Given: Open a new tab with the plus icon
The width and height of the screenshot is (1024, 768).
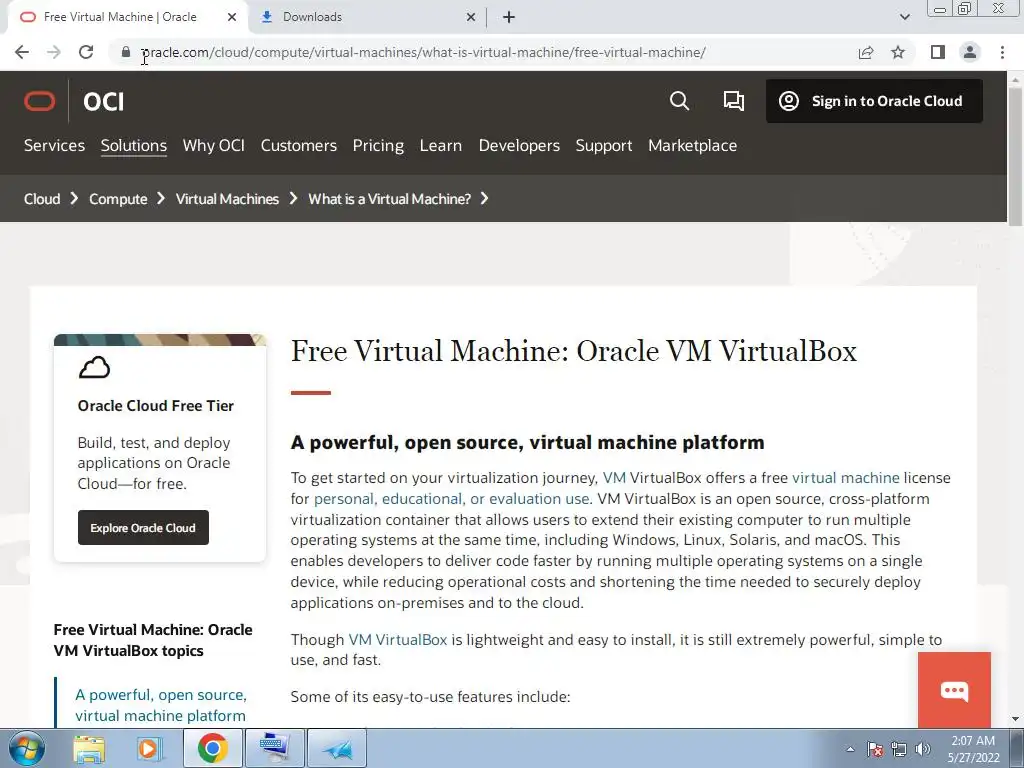Looking at the screenshot, I should click(509, 18).
